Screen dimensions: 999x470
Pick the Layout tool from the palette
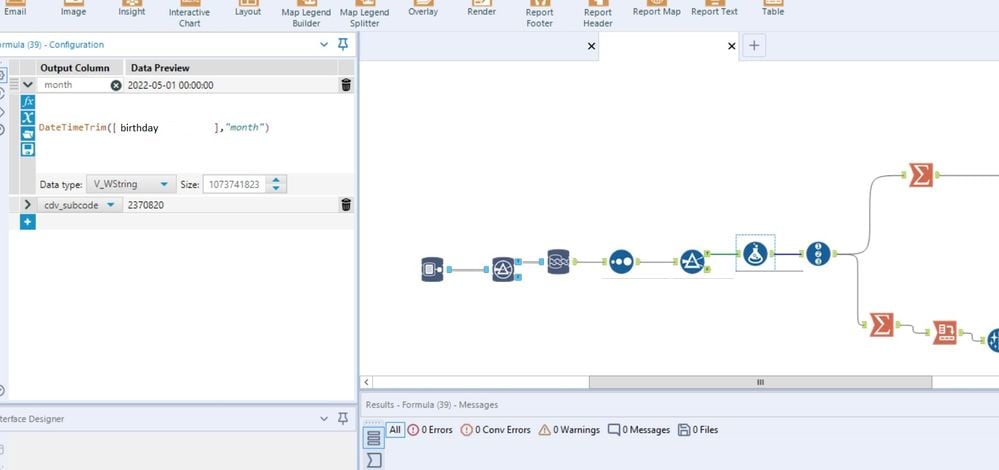[248, 8]
